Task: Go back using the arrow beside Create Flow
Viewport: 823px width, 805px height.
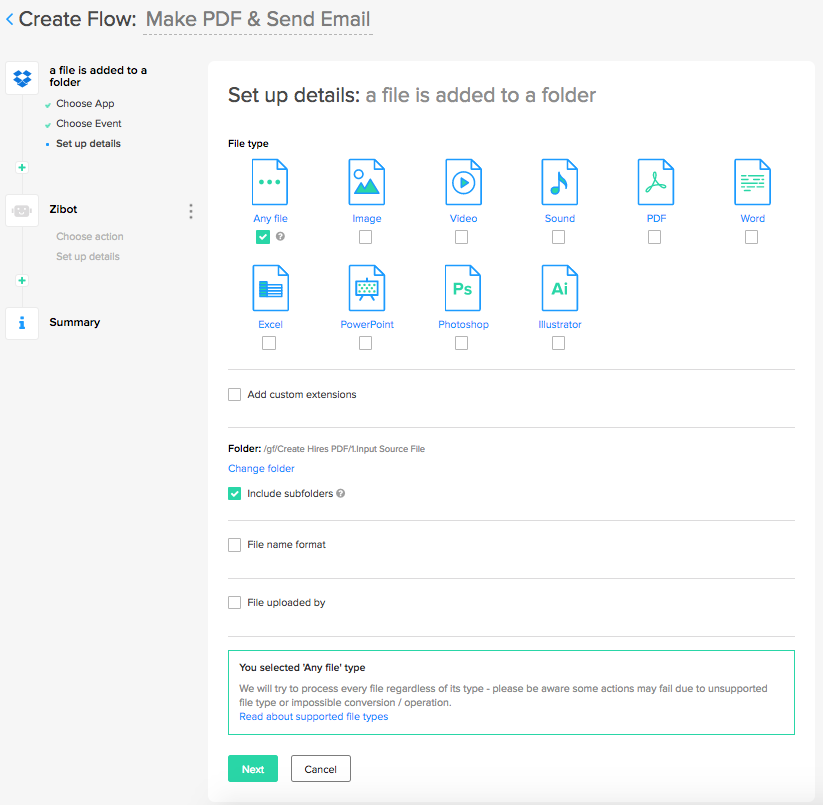Action: tap(10, 19)
